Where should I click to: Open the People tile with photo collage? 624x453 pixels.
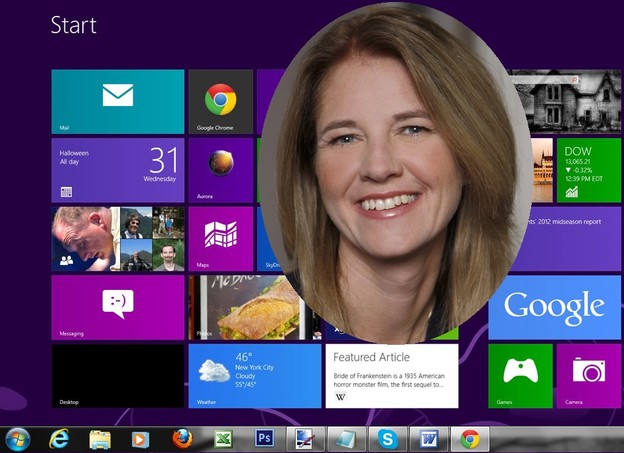pos(117,239)
